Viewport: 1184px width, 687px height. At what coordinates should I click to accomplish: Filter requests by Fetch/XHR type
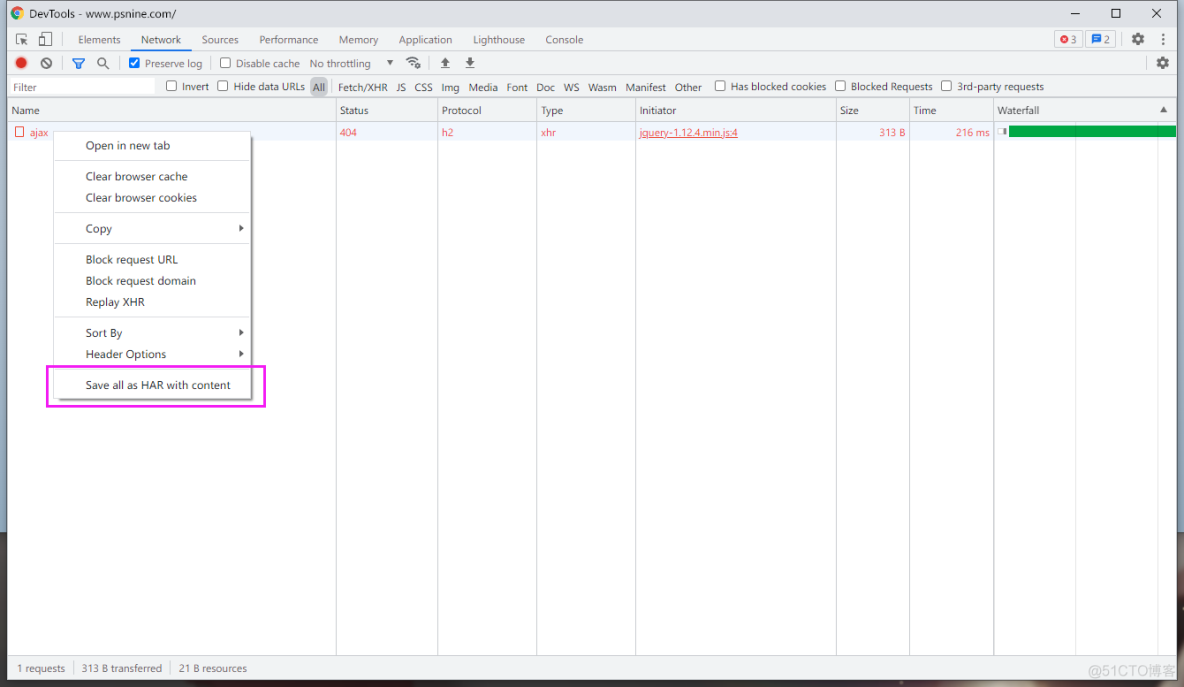coord(362,87)
